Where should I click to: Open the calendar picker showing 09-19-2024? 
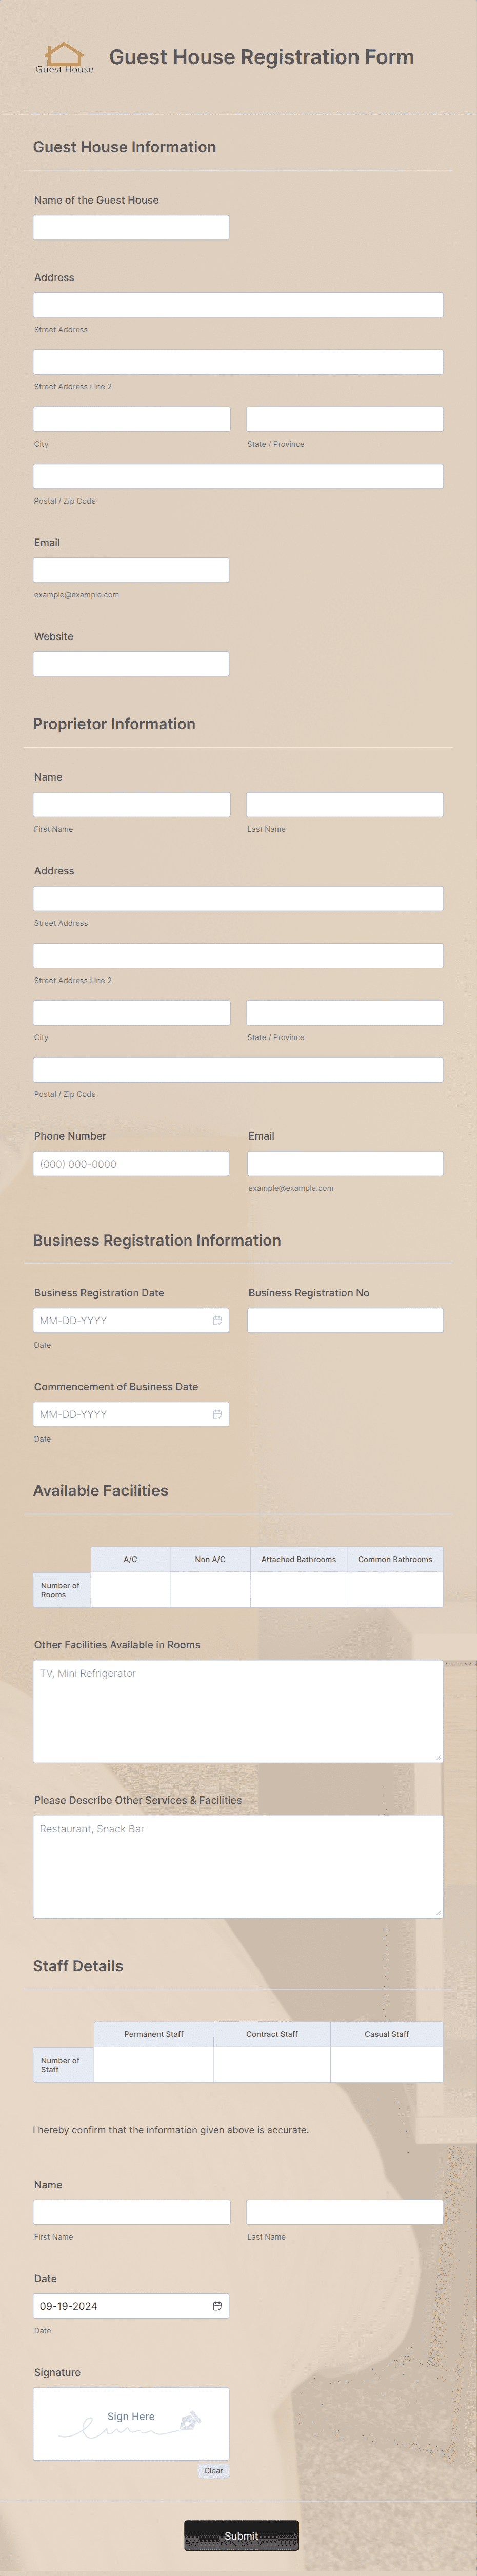click(218, 2305)
